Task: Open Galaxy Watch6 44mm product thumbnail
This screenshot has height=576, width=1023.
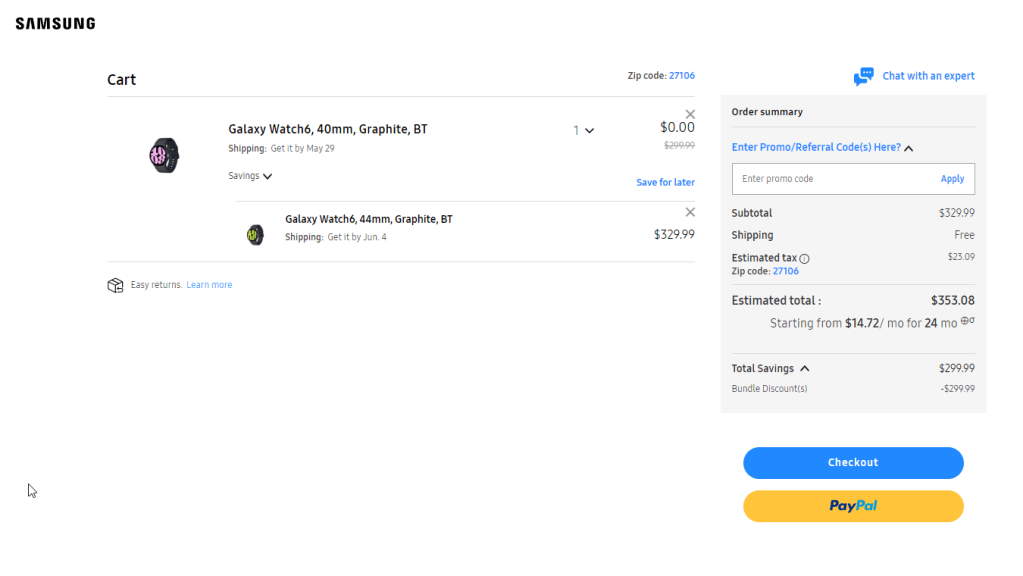Action: pyautogui.click(x=255, y=234)
